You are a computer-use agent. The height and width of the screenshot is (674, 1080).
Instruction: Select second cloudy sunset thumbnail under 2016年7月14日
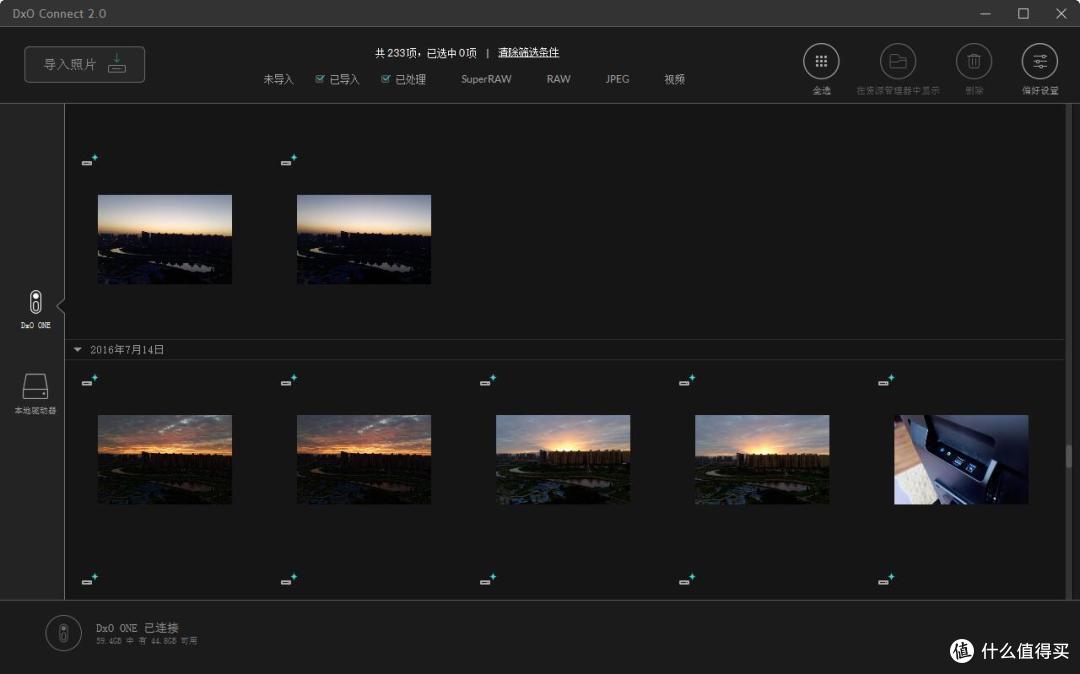[364, 459]
